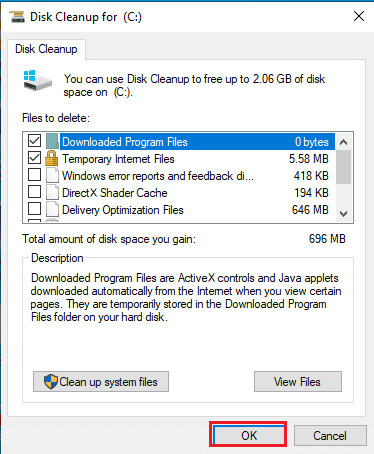Uncheck the Downloaded Program Files checkbox
Screen dimensions: 374x454
point(34,141)
